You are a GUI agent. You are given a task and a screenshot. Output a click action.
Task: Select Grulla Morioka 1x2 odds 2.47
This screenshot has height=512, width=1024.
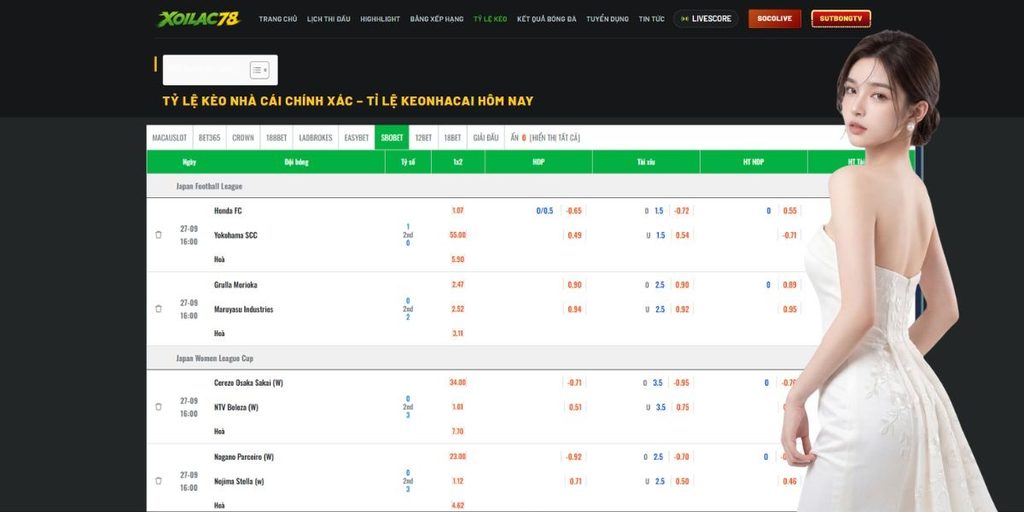(x=458, y=284)
